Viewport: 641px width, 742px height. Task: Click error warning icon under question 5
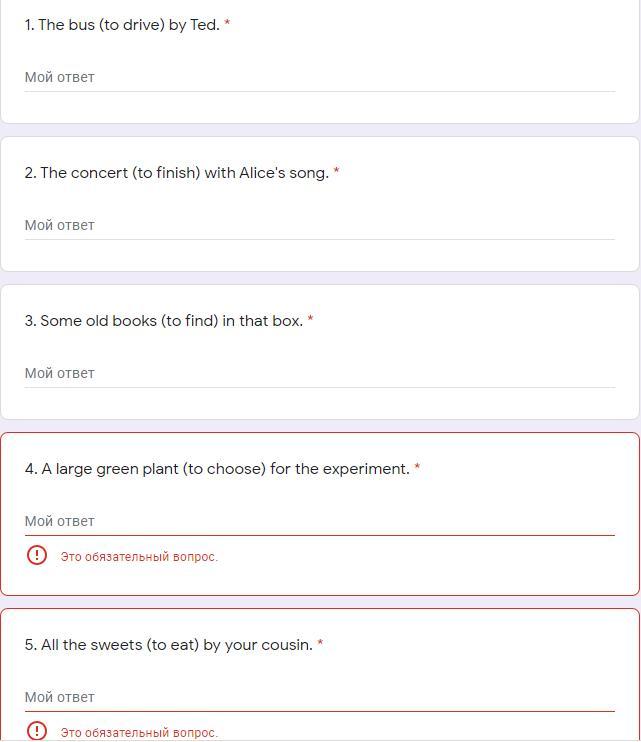pos(37,731)
